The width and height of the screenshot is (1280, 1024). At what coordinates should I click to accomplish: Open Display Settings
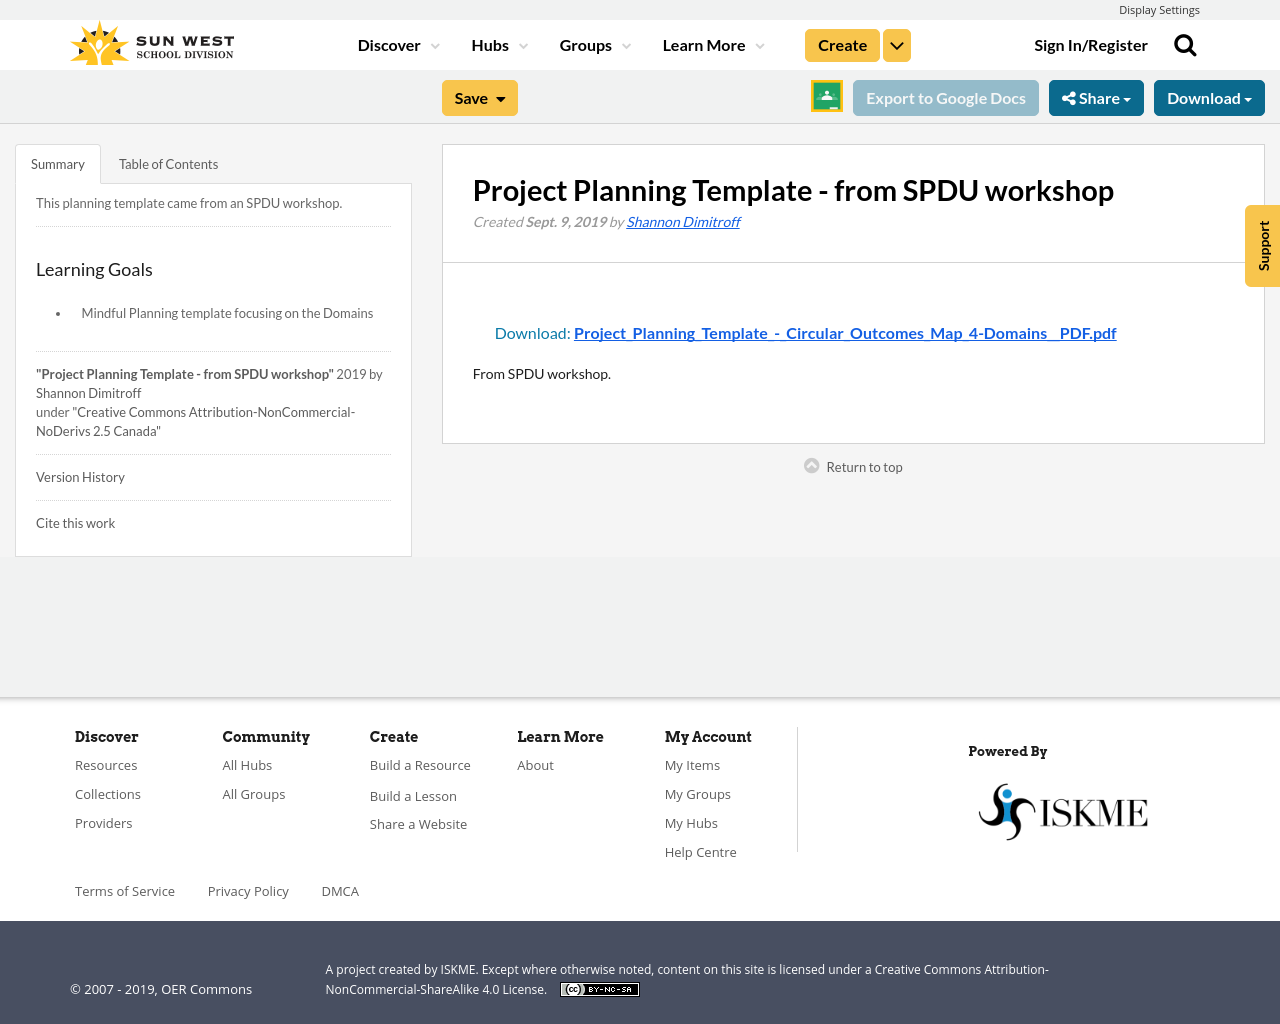(1159, 9)
